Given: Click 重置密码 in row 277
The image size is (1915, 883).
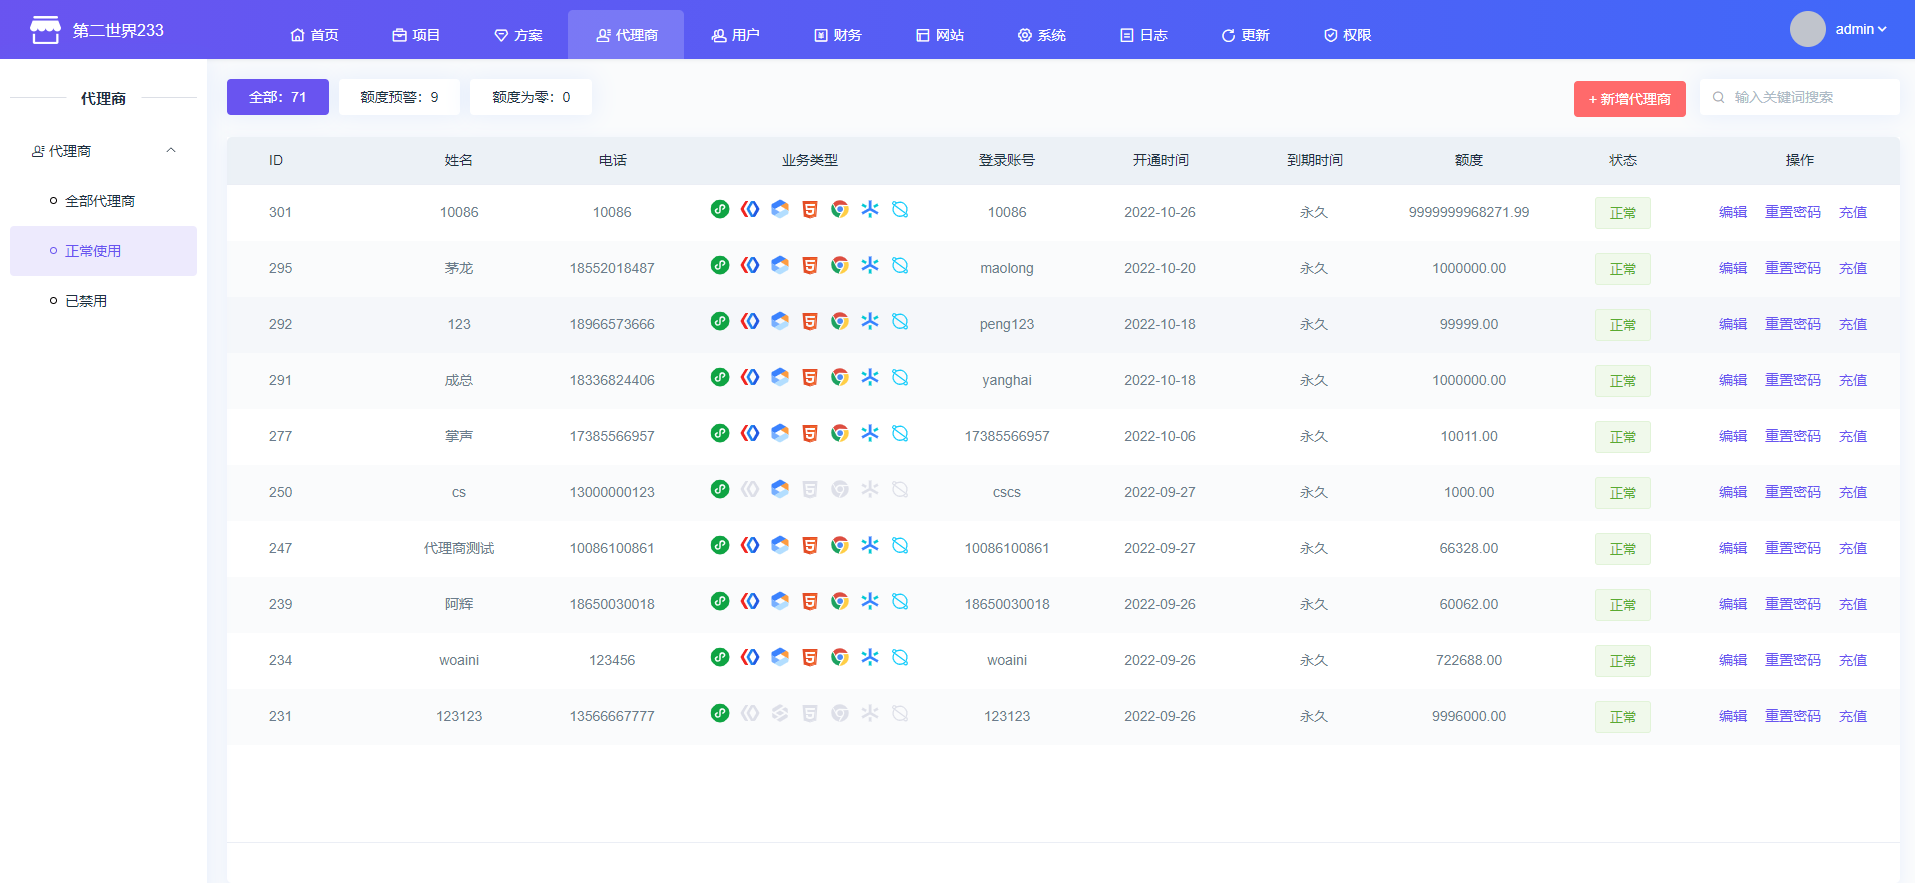Looking at the screenshot, I should [1793, 436].
